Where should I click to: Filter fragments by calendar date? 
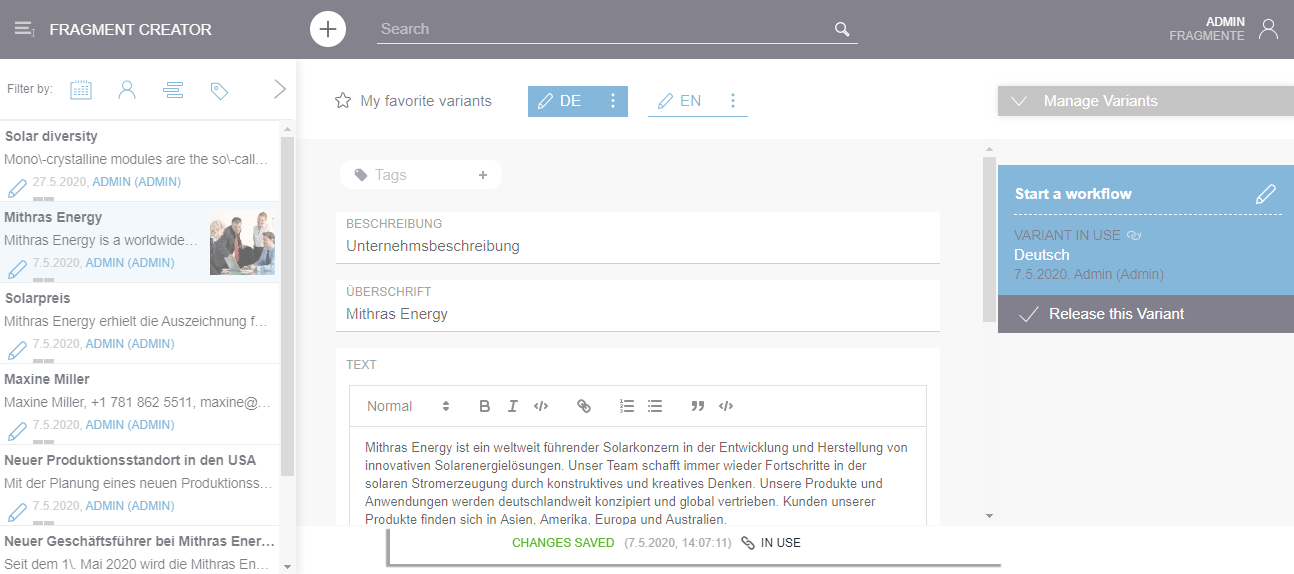(x=81, y=90)
